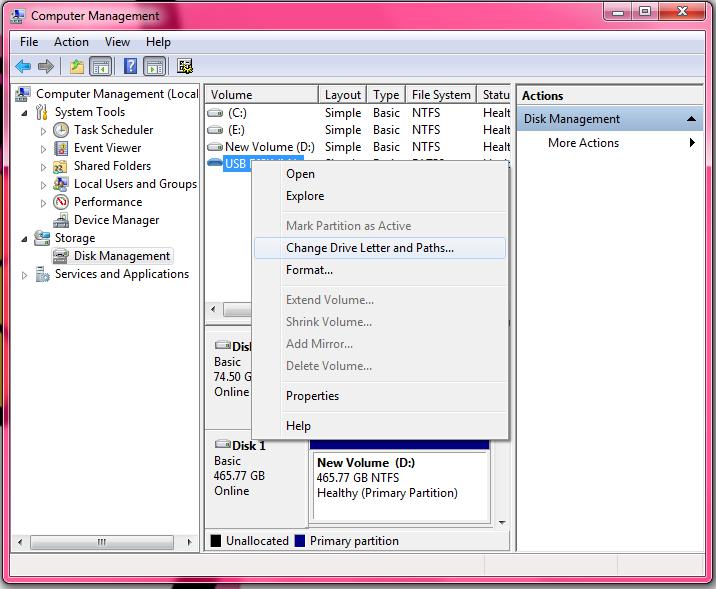Expand the Local Users and Groups node
Image resolution: width=716 pixels, height=589 pixels.
(43, 184)
